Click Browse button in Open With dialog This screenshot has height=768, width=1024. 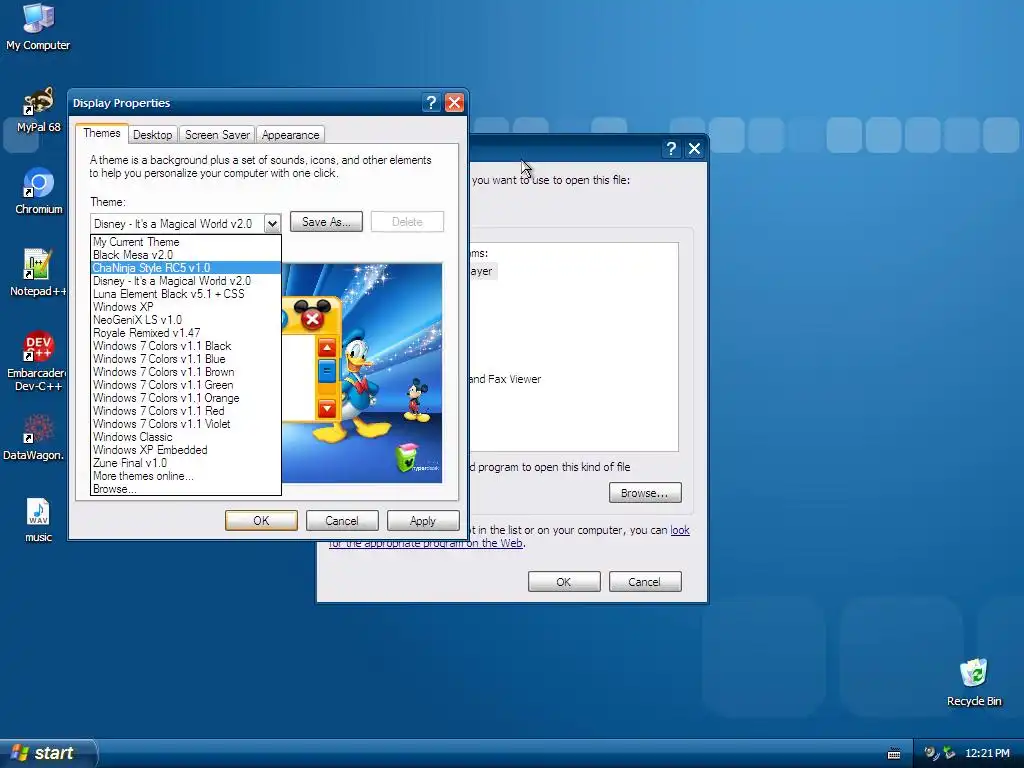point(645,492)
